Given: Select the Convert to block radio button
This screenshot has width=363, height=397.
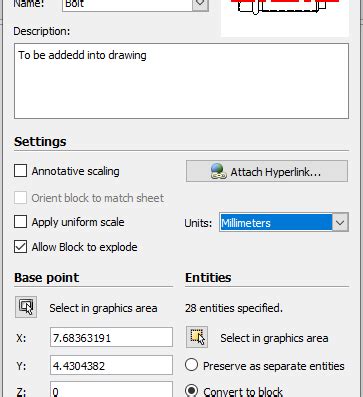Looking at the screenshot, I should click(x=191, y=390).
